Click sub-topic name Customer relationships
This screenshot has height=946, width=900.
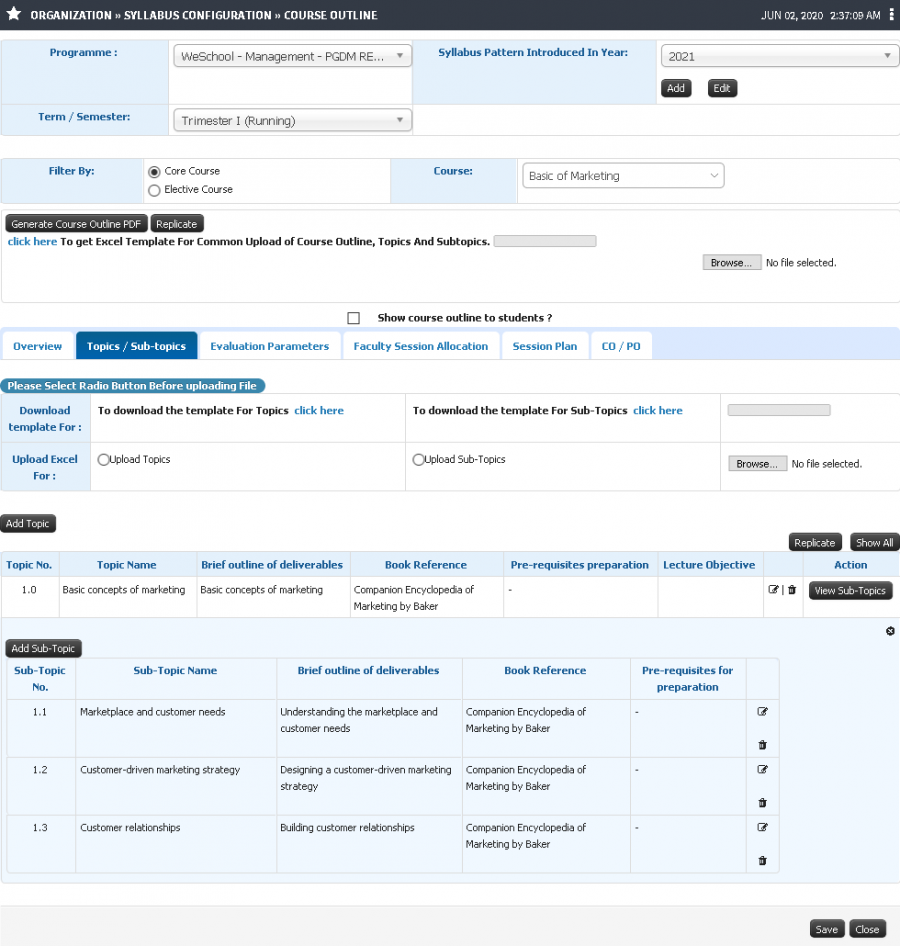130,828
